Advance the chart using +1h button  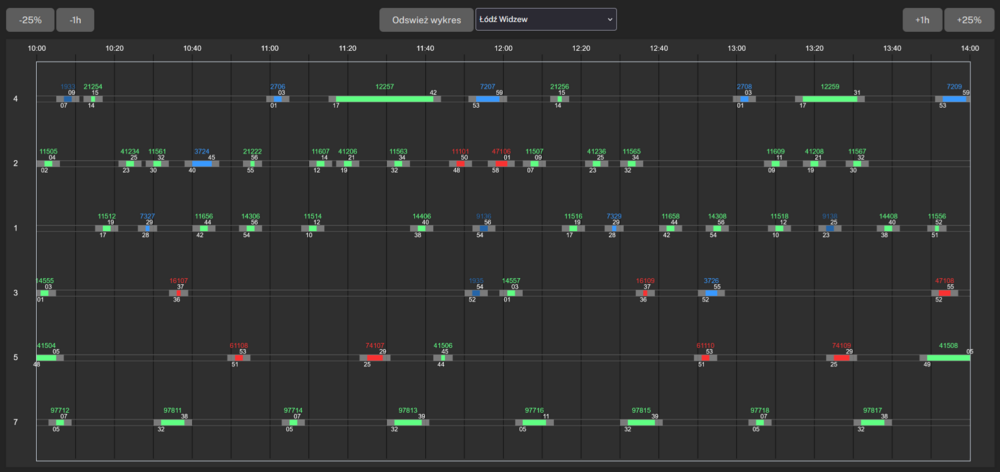pos(922,20)
